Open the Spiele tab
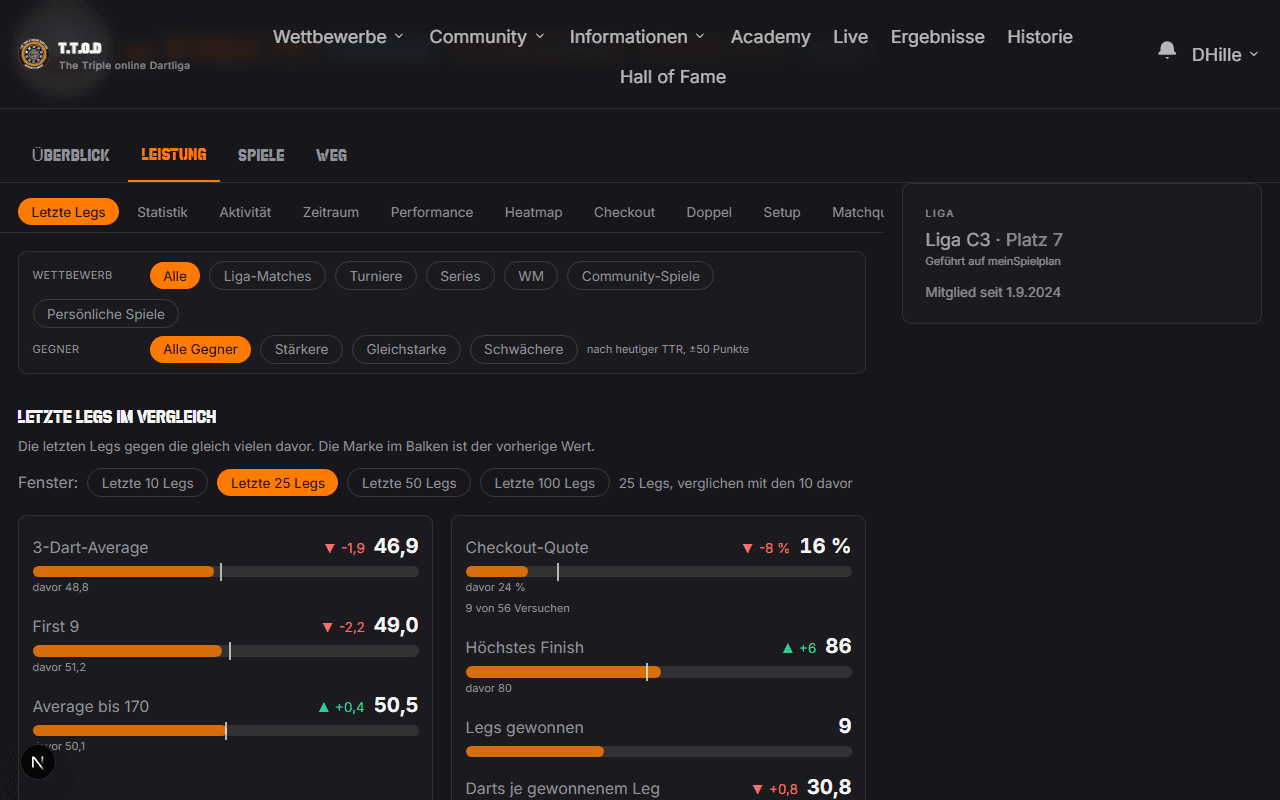 tap(261, 155)
